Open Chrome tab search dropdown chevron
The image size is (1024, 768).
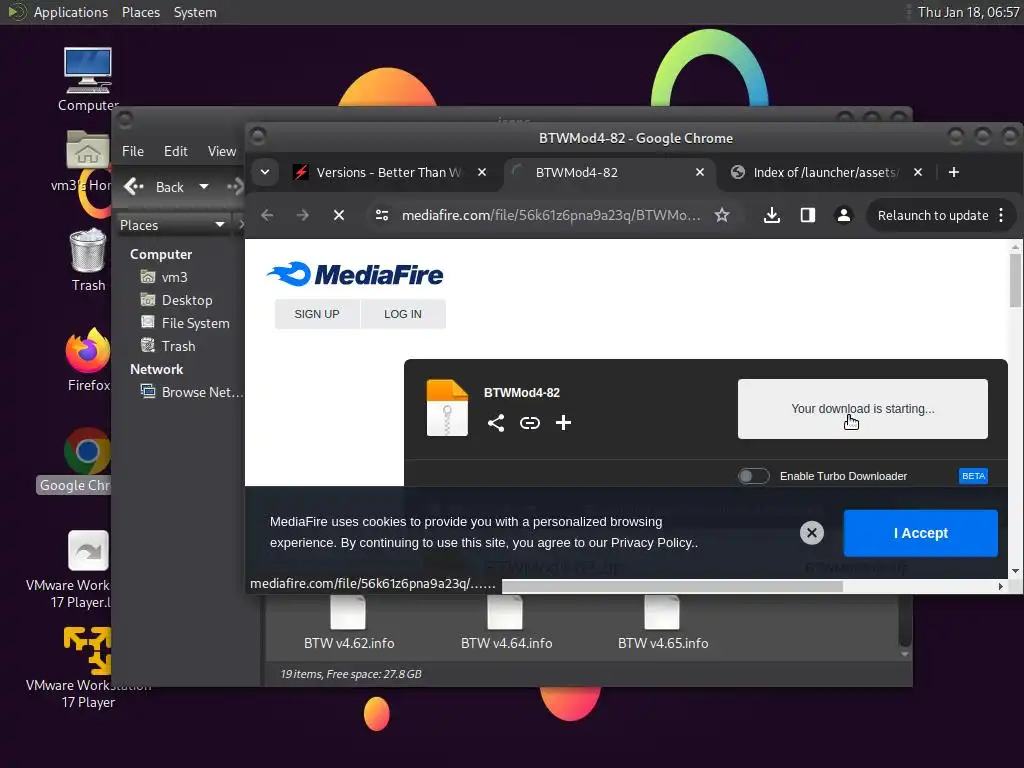[x=264, y=172]
